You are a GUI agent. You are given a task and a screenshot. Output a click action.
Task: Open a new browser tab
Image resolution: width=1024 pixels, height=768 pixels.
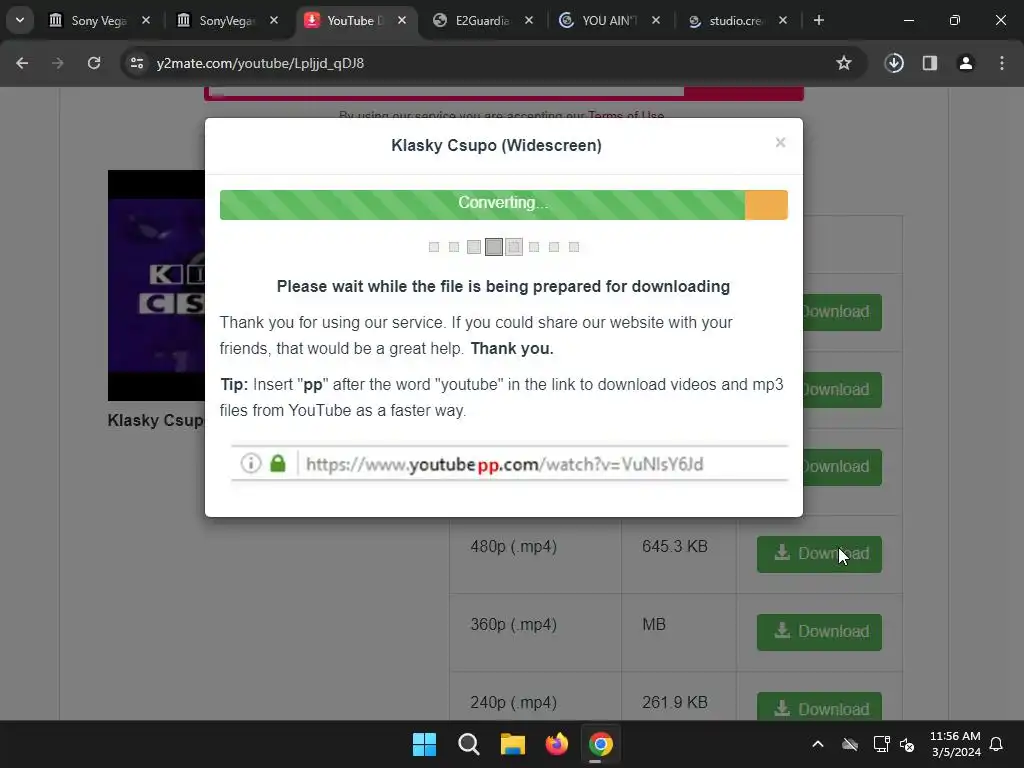[819, 20]
